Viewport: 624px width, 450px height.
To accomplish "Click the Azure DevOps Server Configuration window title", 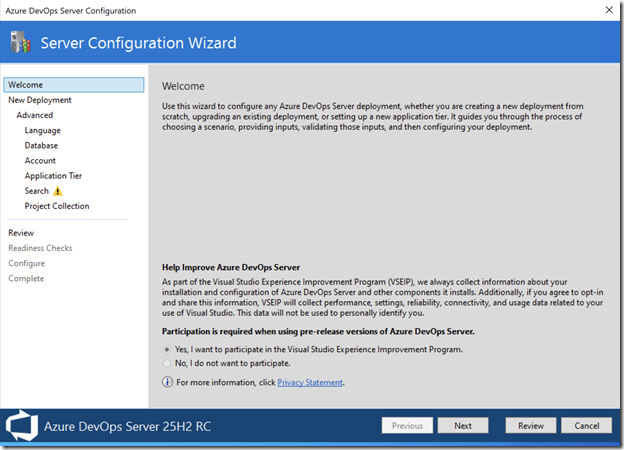I will [x=70, y=11].
